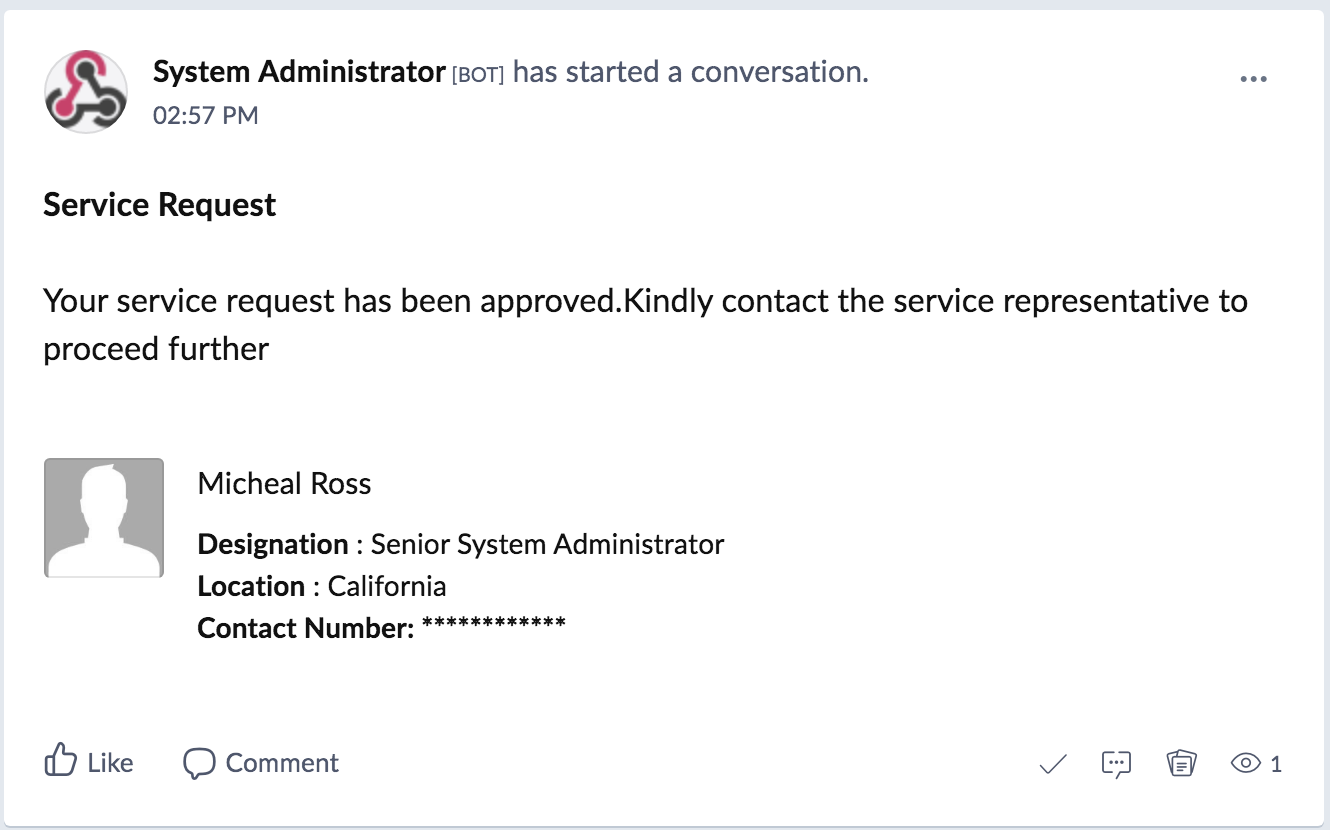The height and width of the screenshot is (830, 1330).
Task: Click the thumbs-up Like icon
Action: point(61,762)
